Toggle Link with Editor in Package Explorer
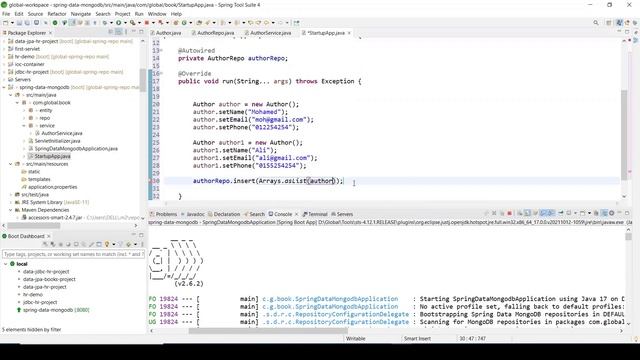640x360 pixels. point(118,32)
